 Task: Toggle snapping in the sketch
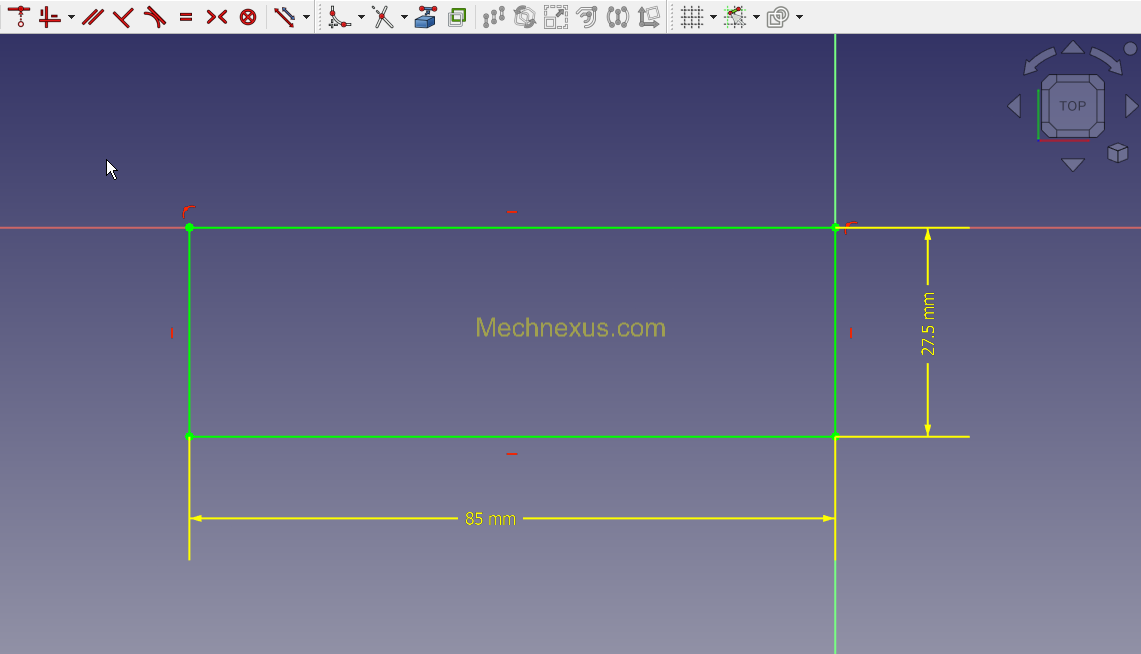click(735, 16)
